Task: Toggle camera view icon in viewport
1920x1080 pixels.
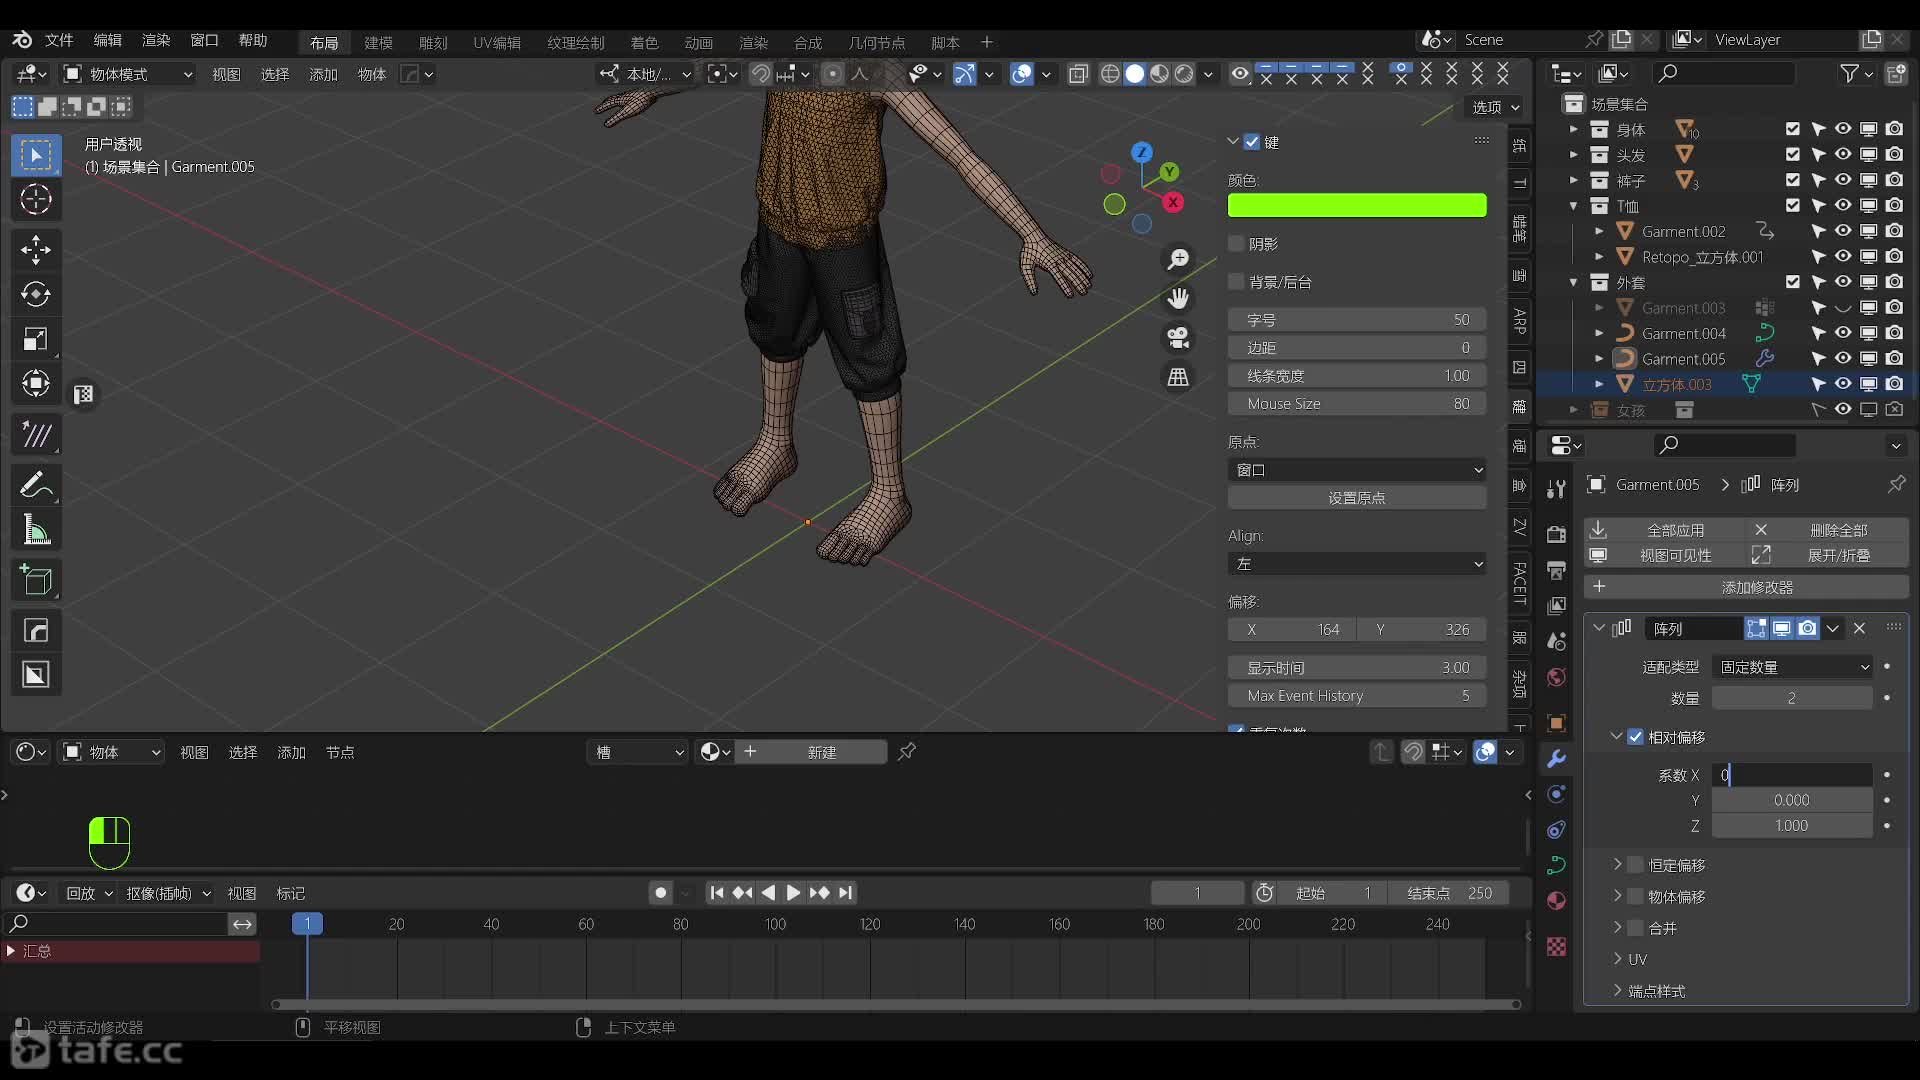Action: pos(1179,338)
